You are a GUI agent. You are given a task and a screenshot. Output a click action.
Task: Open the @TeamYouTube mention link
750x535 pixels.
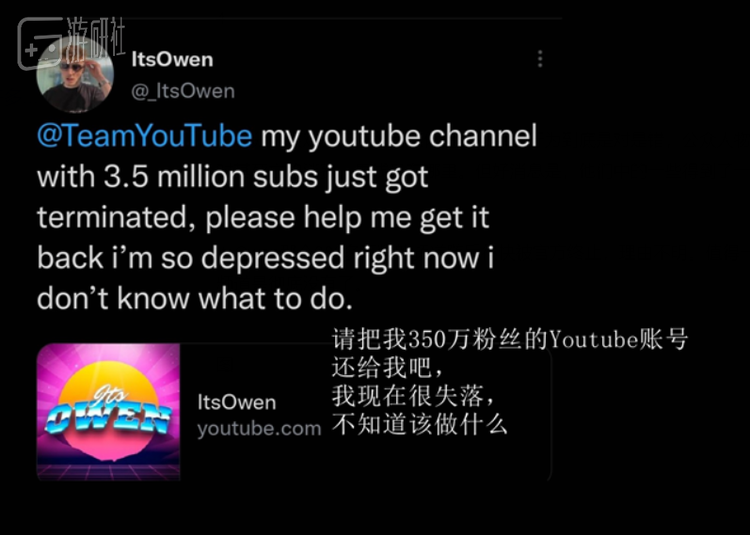[144, 136]
